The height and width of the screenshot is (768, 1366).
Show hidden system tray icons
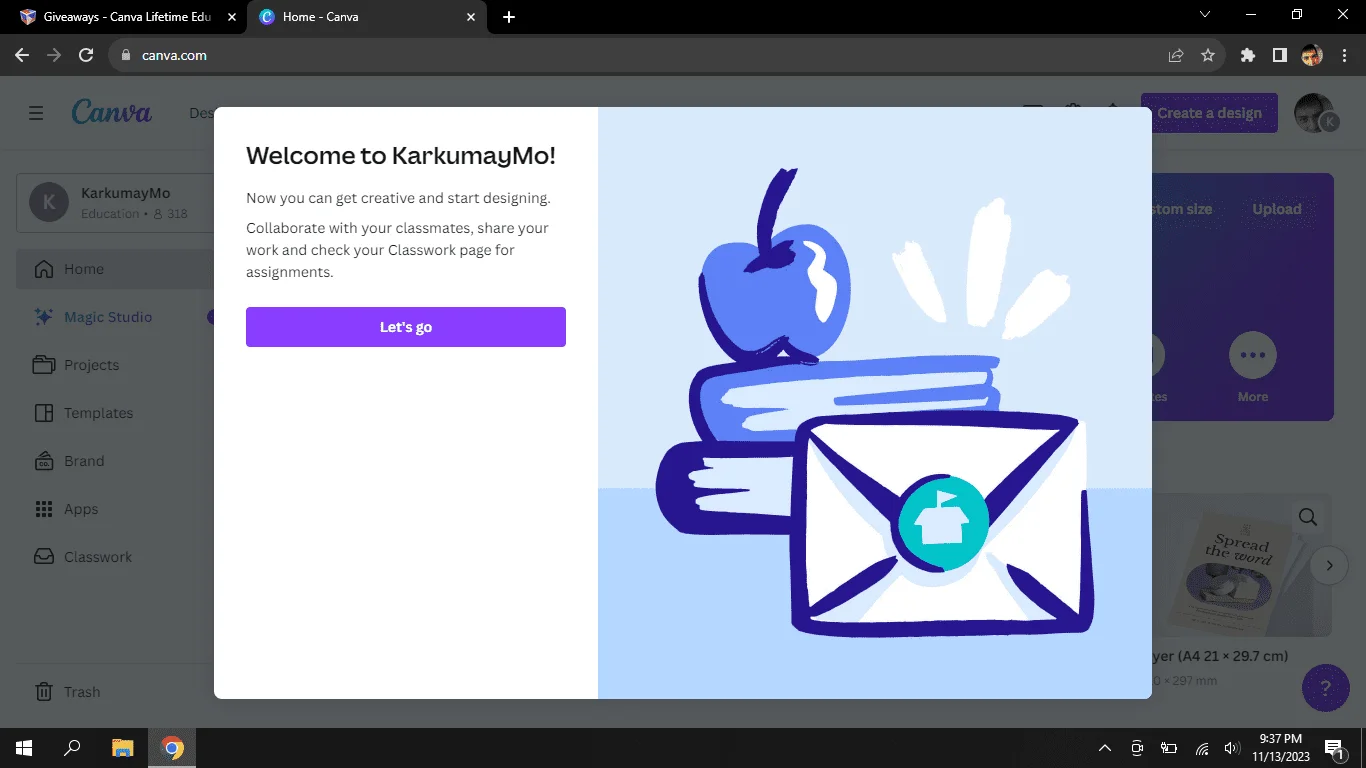(x=1105, y=748)
